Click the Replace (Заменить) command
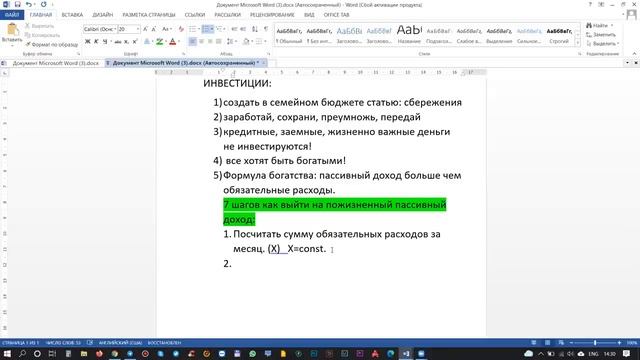The width and height of the screenshot is (640, 360). [x=600, y=35]
